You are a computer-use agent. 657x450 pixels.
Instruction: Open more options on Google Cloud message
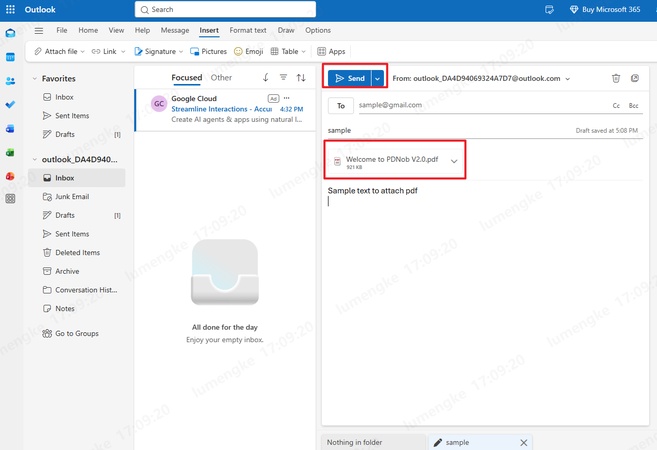tap(287, 98)
